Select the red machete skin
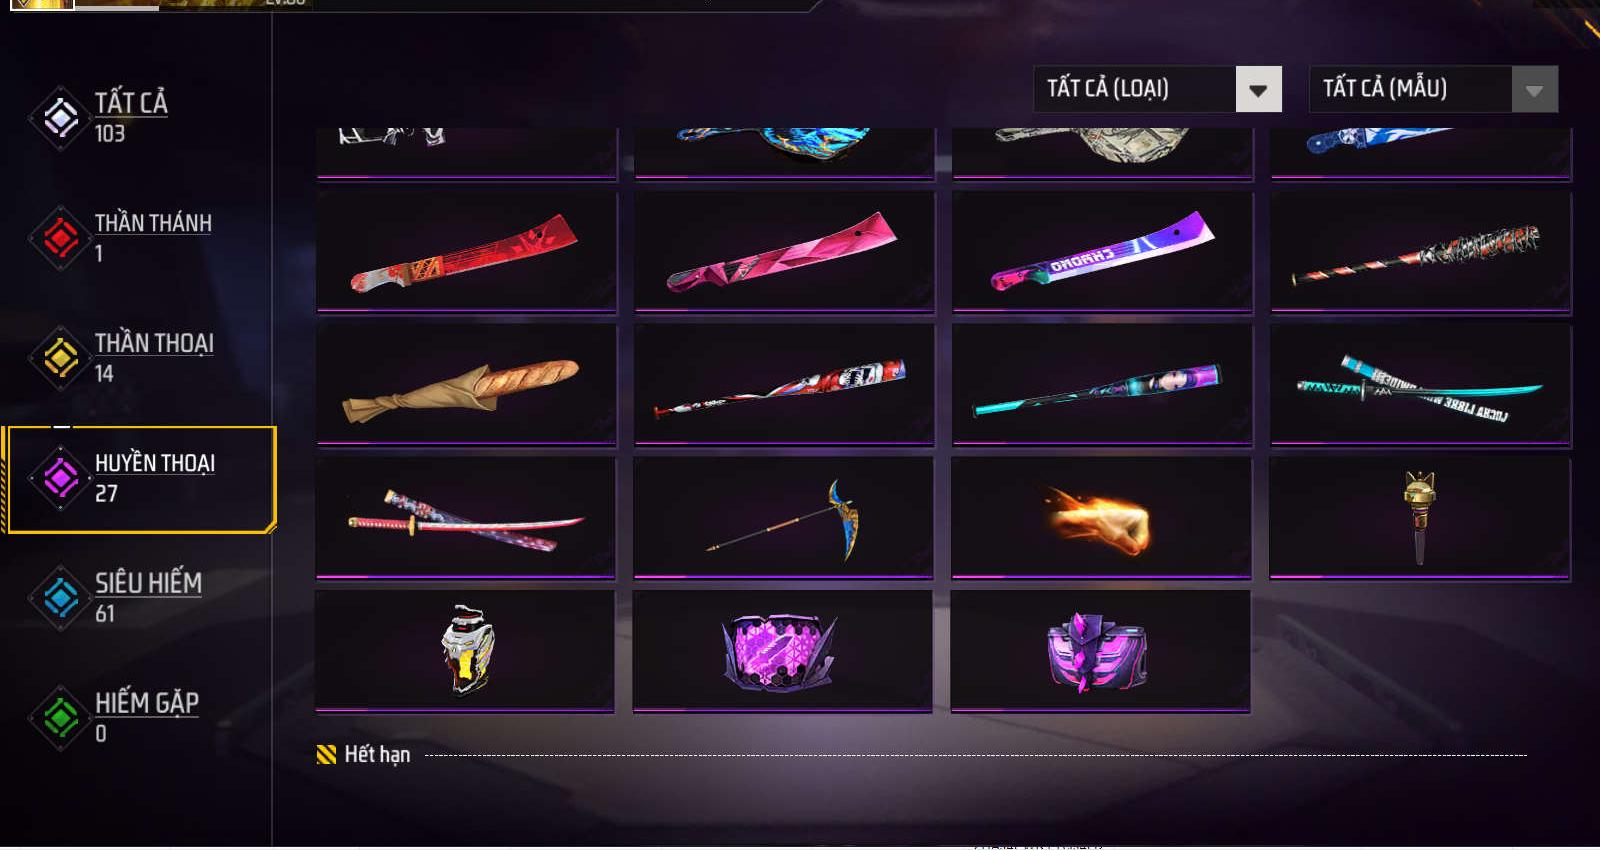The height and width of the screenshot is (850, 1600). click(466, 252)
